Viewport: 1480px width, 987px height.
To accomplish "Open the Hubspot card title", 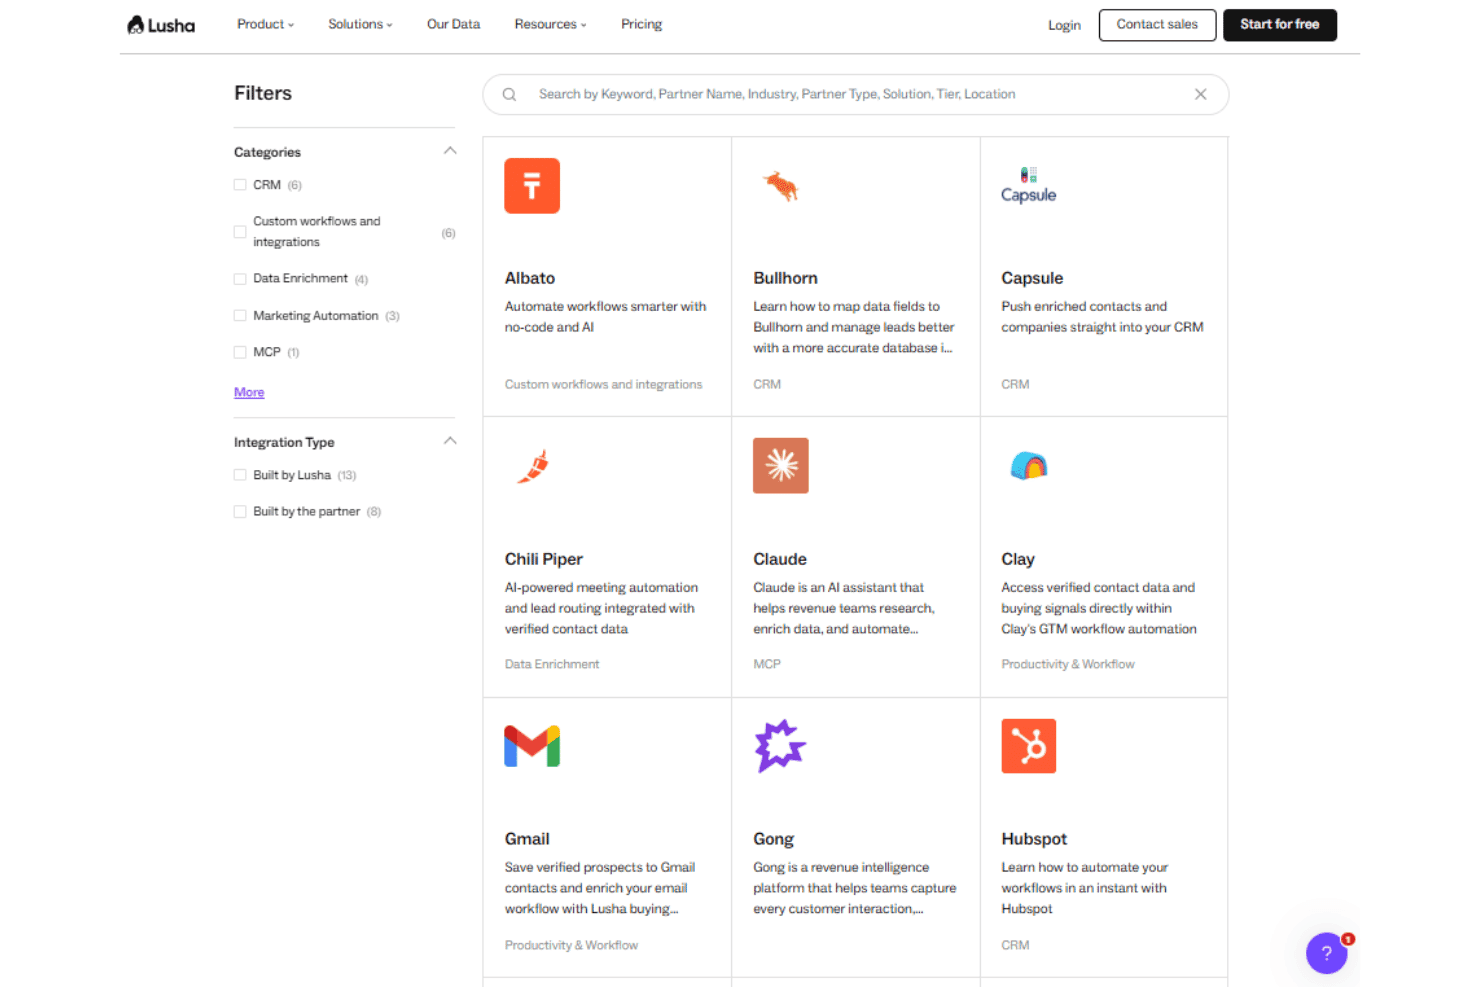I will click(x=1034, y=839).
